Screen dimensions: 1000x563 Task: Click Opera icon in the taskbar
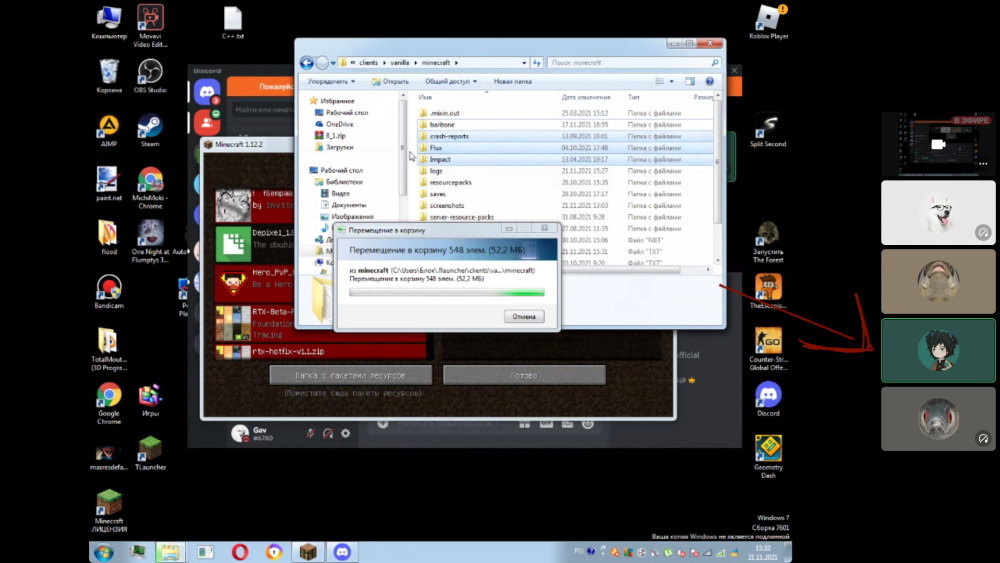[x=240, y=552]
